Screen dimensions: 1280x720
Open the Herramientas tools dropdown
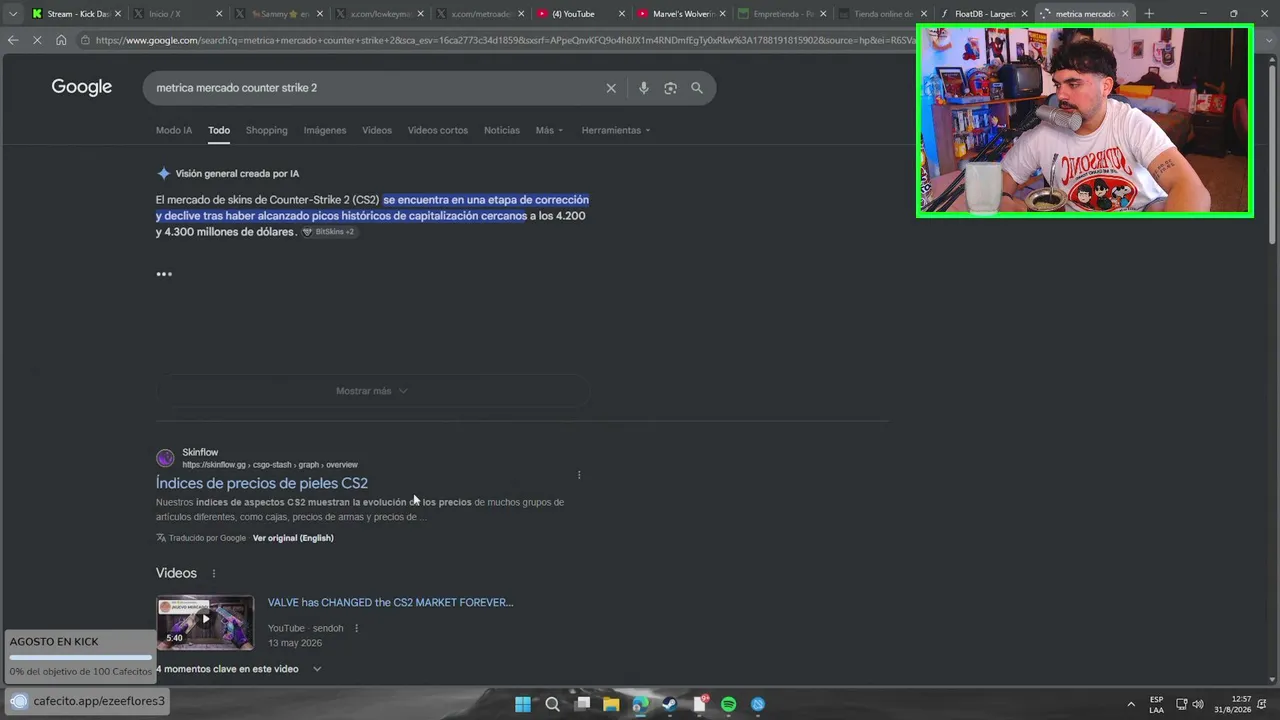(616, 130)
